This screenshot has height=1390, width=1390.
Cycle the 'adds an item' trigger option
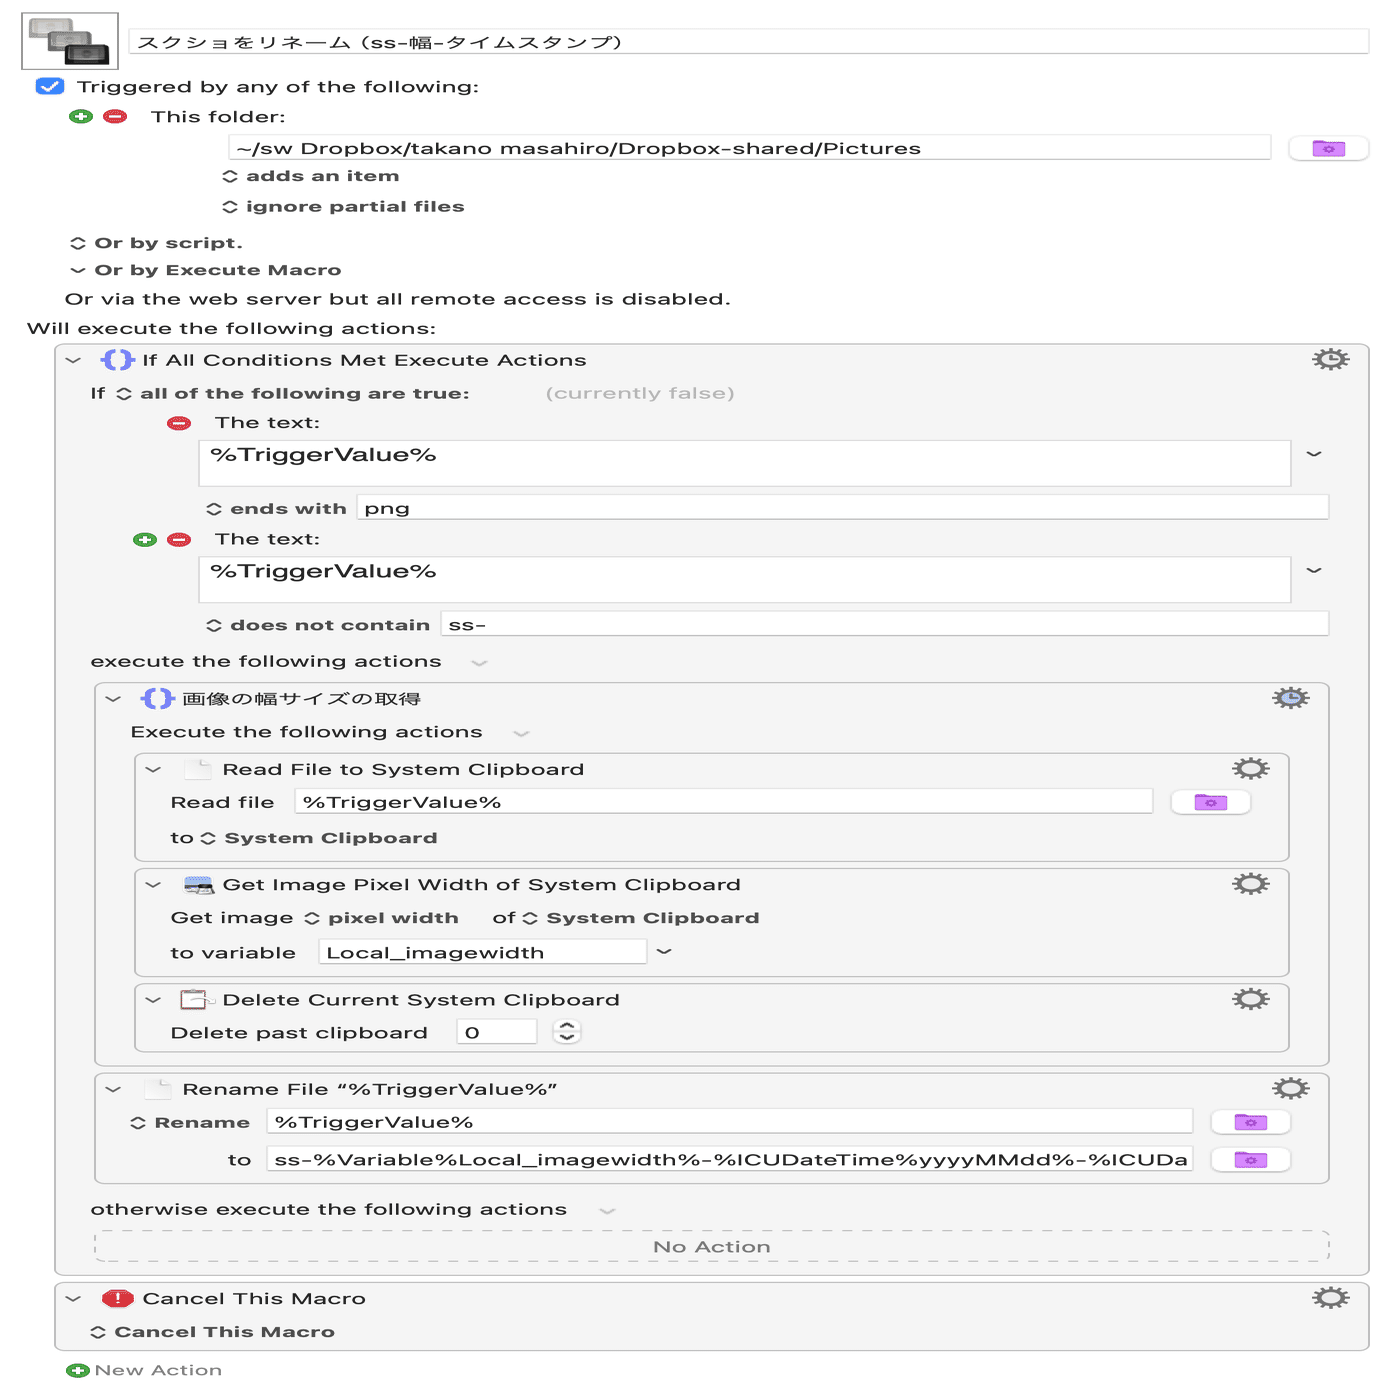(231, 175)
